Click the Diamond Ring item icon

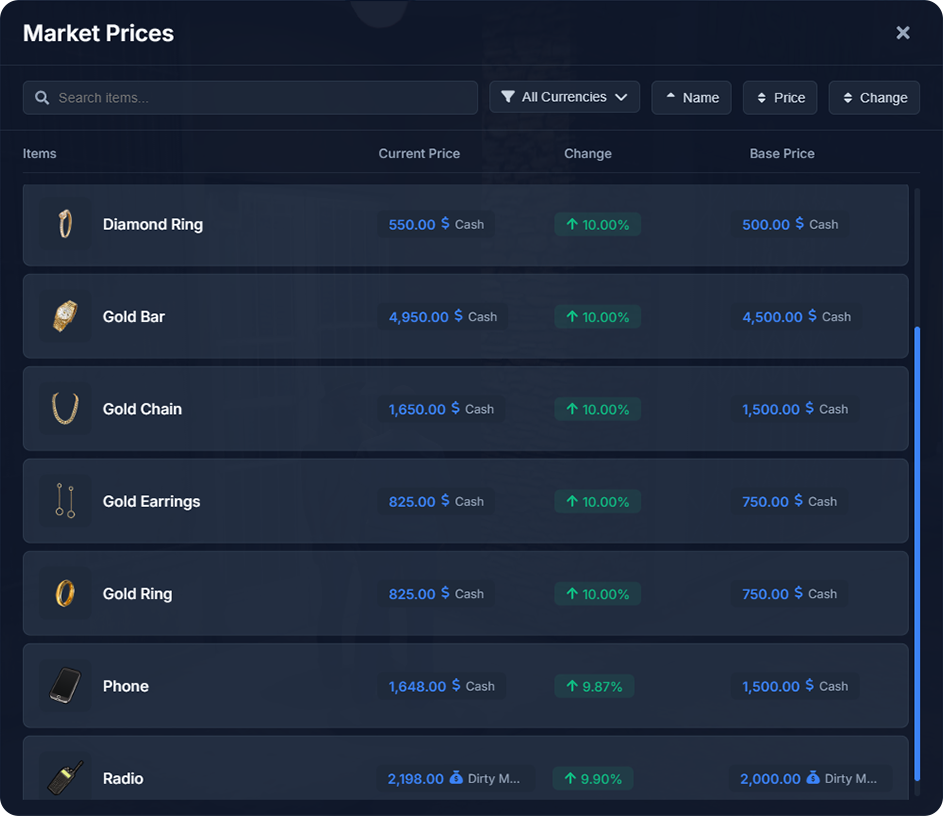[x=65, y=224]
